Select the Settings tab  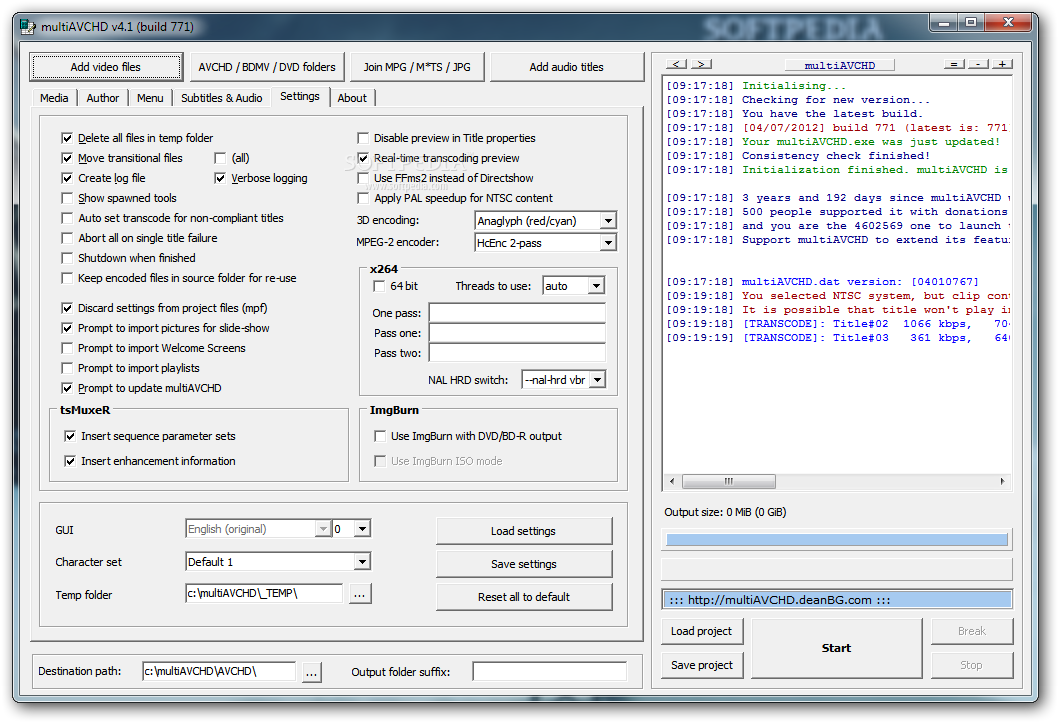[300, 97]
